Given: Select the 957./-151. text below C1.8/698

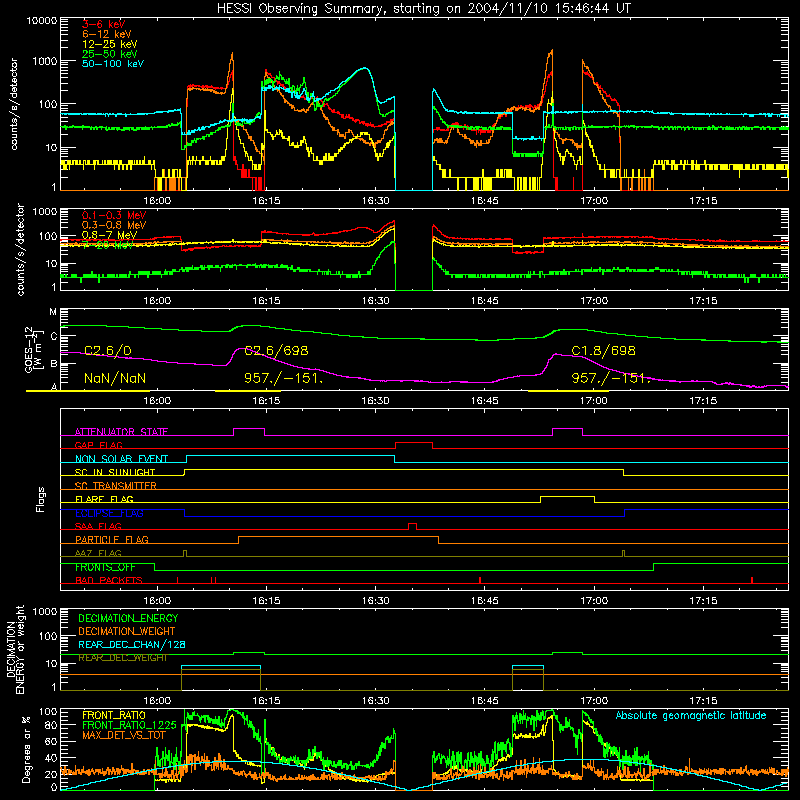Looking at the screenshot, I should [611, 378].
